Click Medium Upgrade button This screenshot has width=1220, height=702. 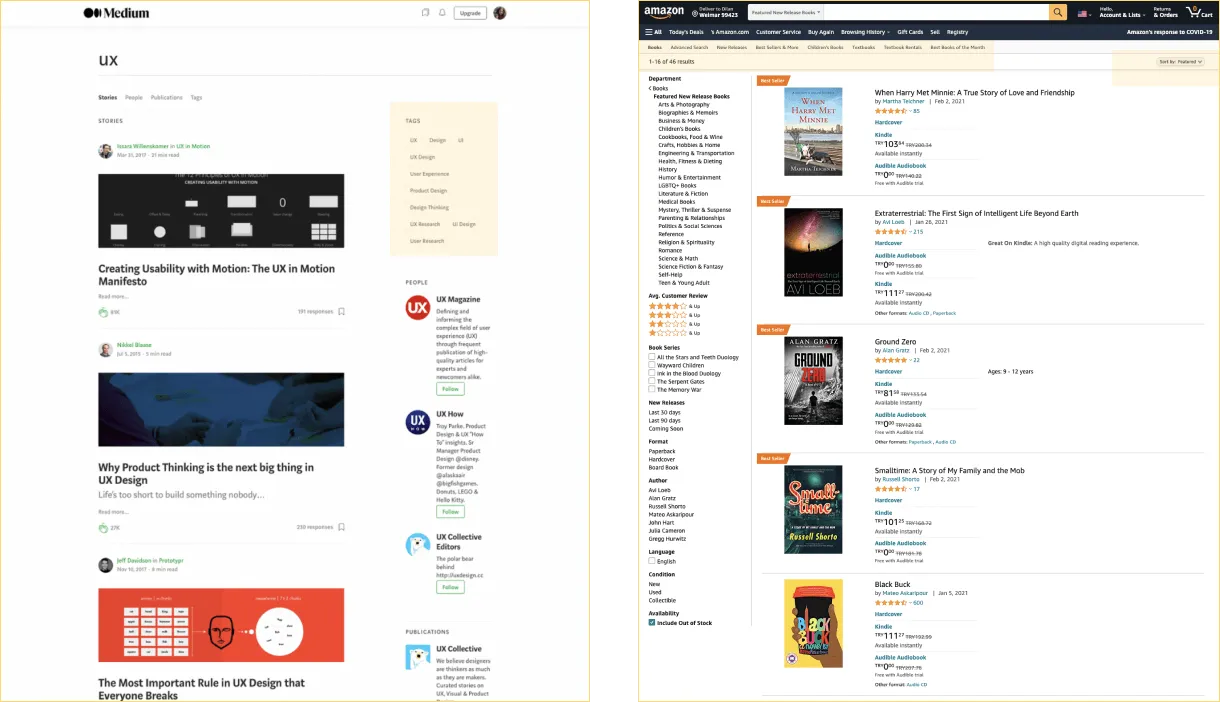470,13
